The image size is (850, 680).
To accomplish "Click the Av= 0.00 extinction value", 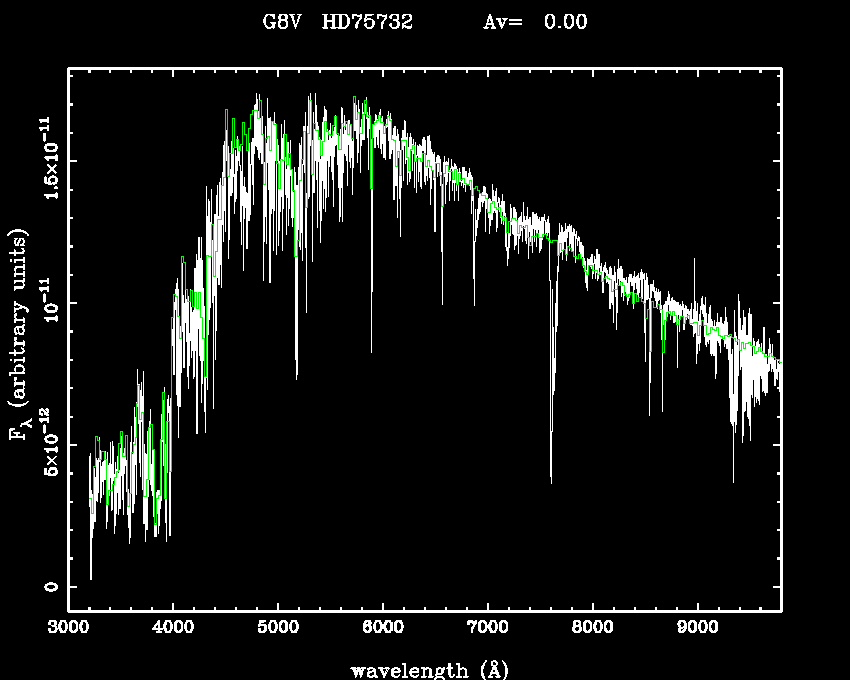I will coord(535,22).
